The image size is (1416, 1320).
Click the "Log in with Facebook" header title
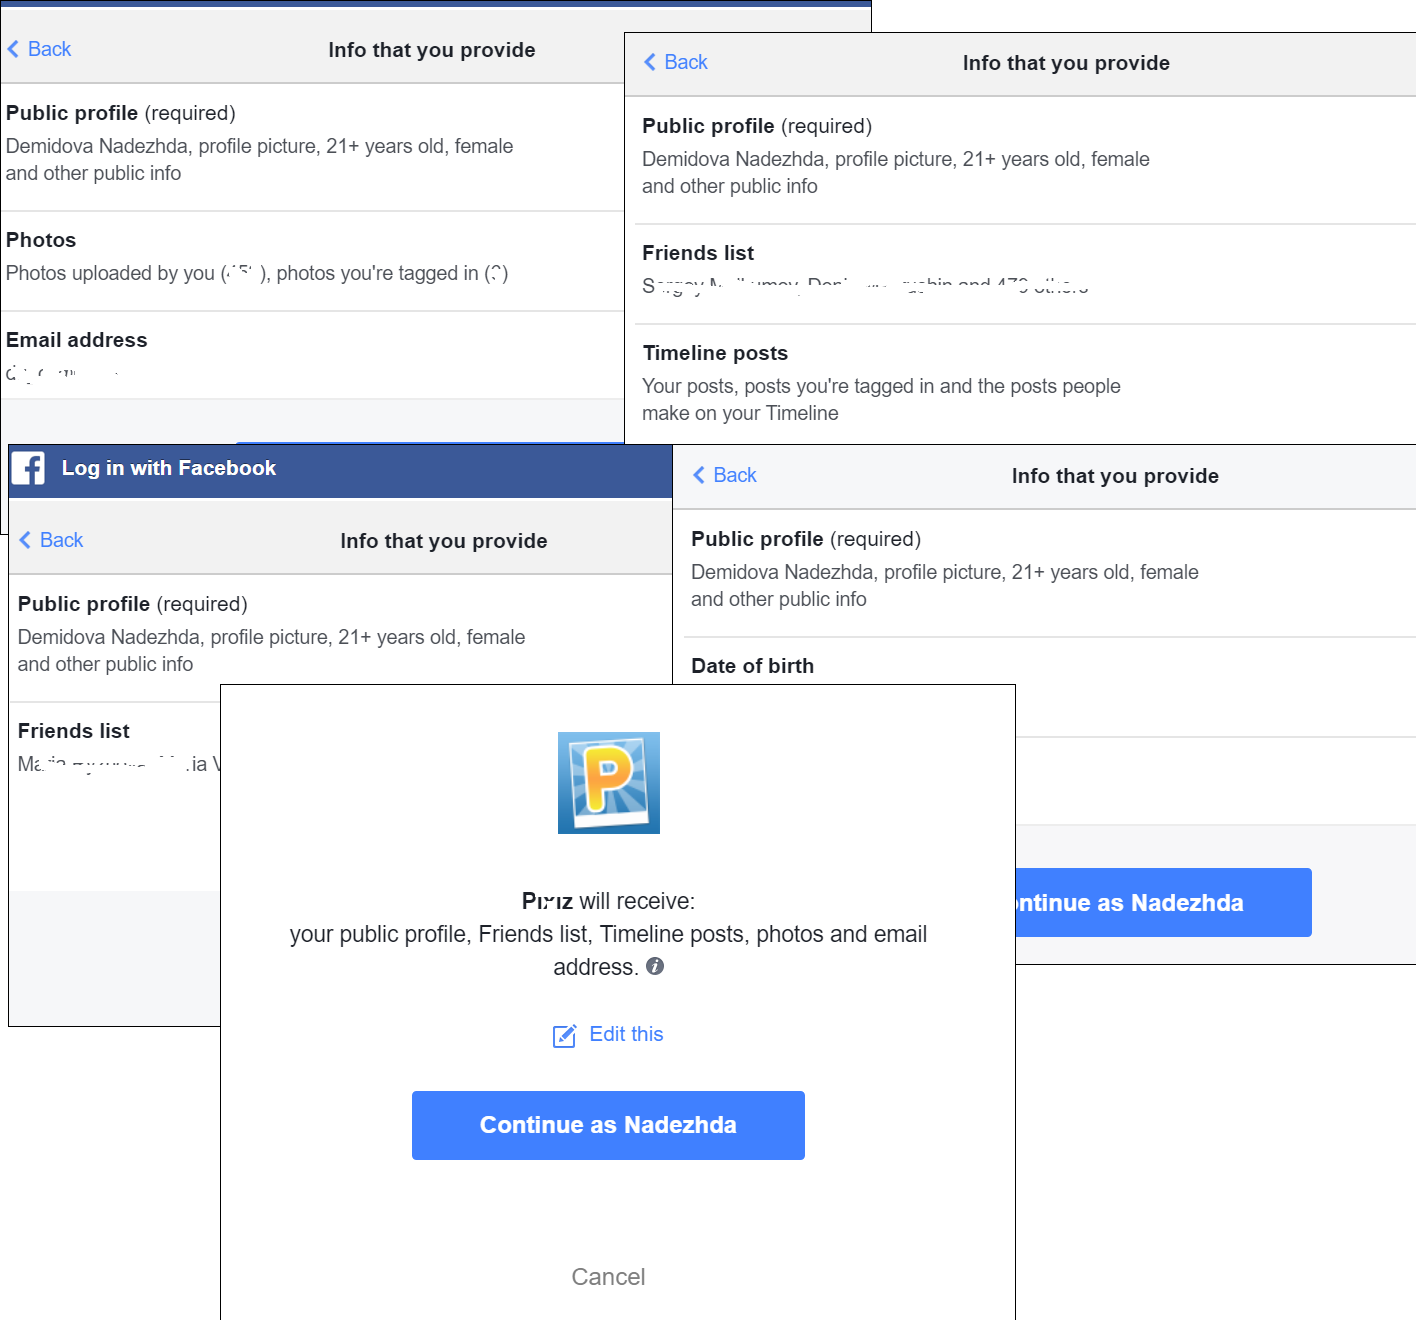coord(169,468)
